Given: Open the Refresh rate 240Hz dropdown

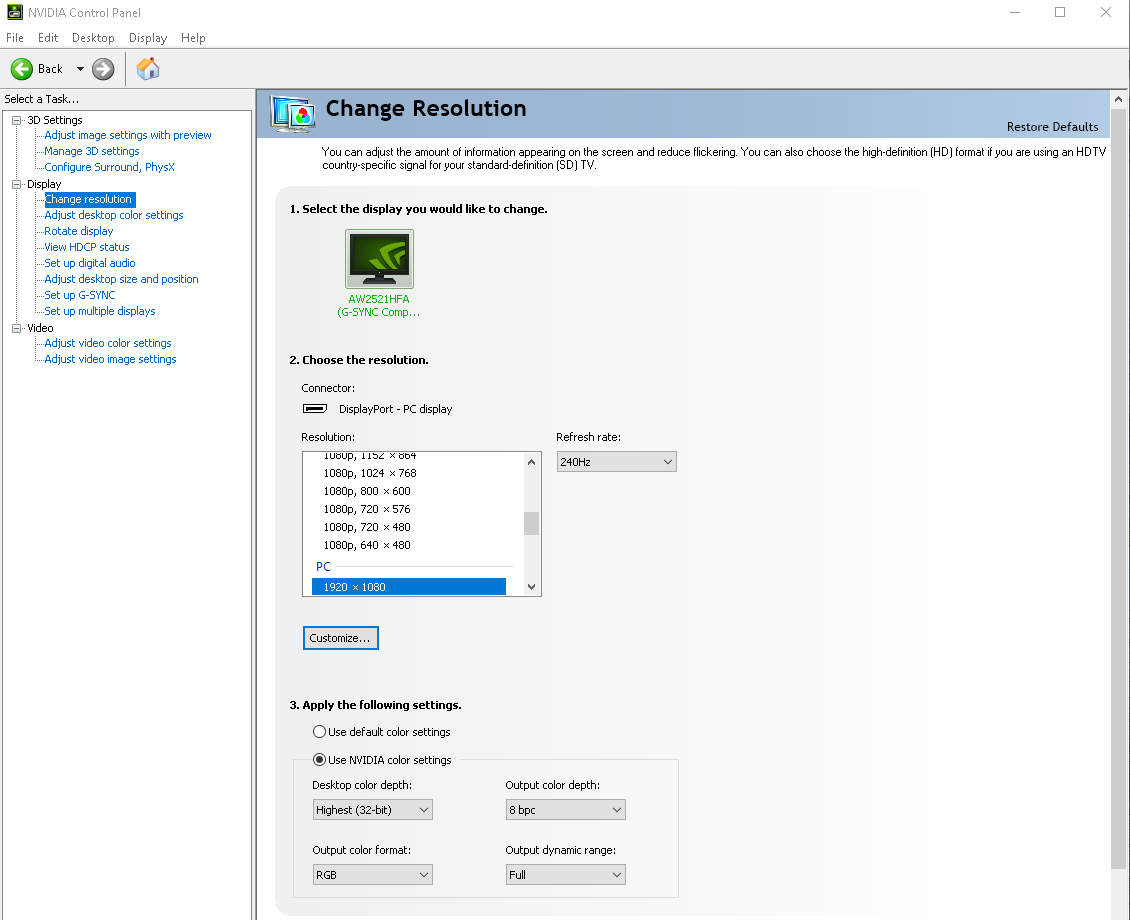Looking at the screenshot, I should [x=616, y=462].
